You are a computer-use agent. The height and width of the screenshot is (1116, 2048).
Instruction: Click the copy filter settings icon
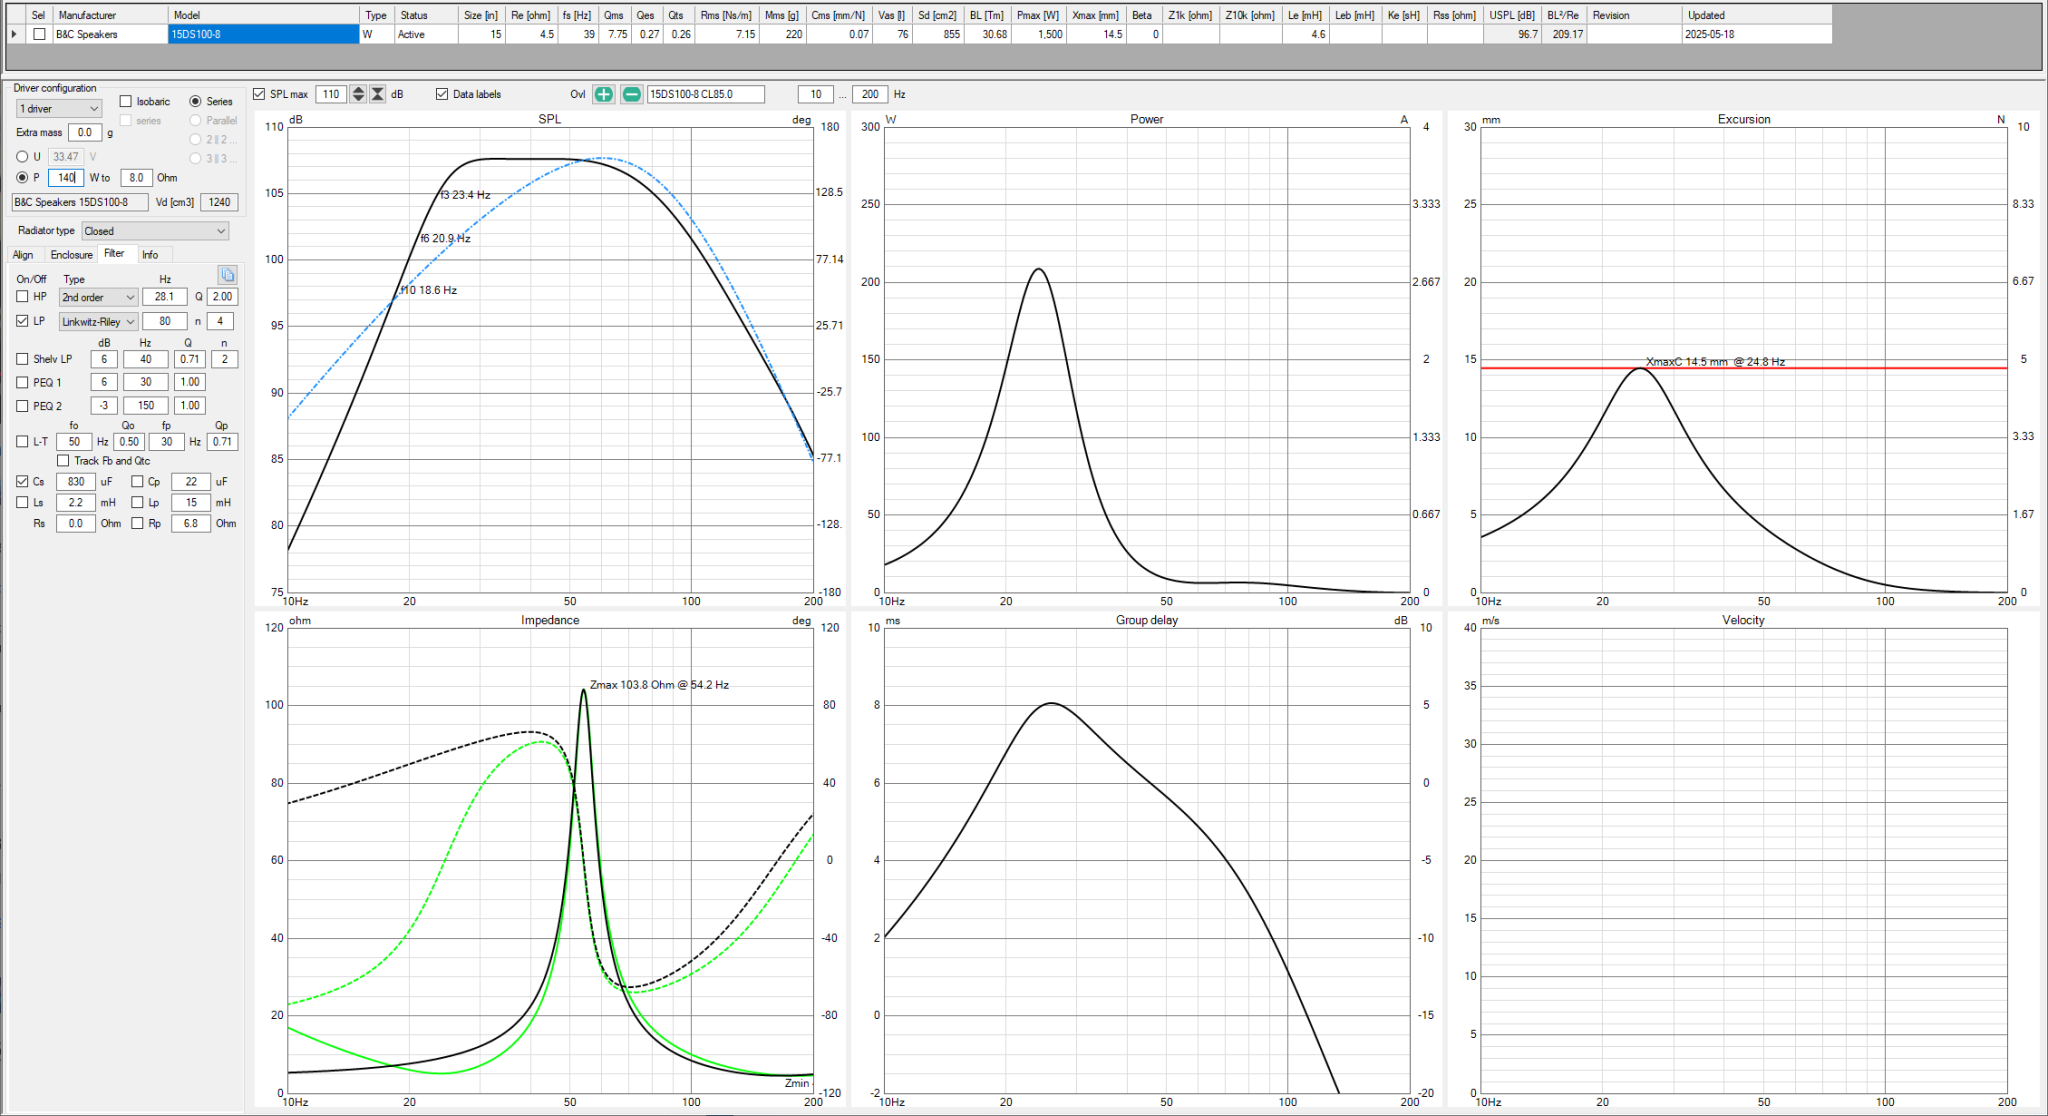227,274
